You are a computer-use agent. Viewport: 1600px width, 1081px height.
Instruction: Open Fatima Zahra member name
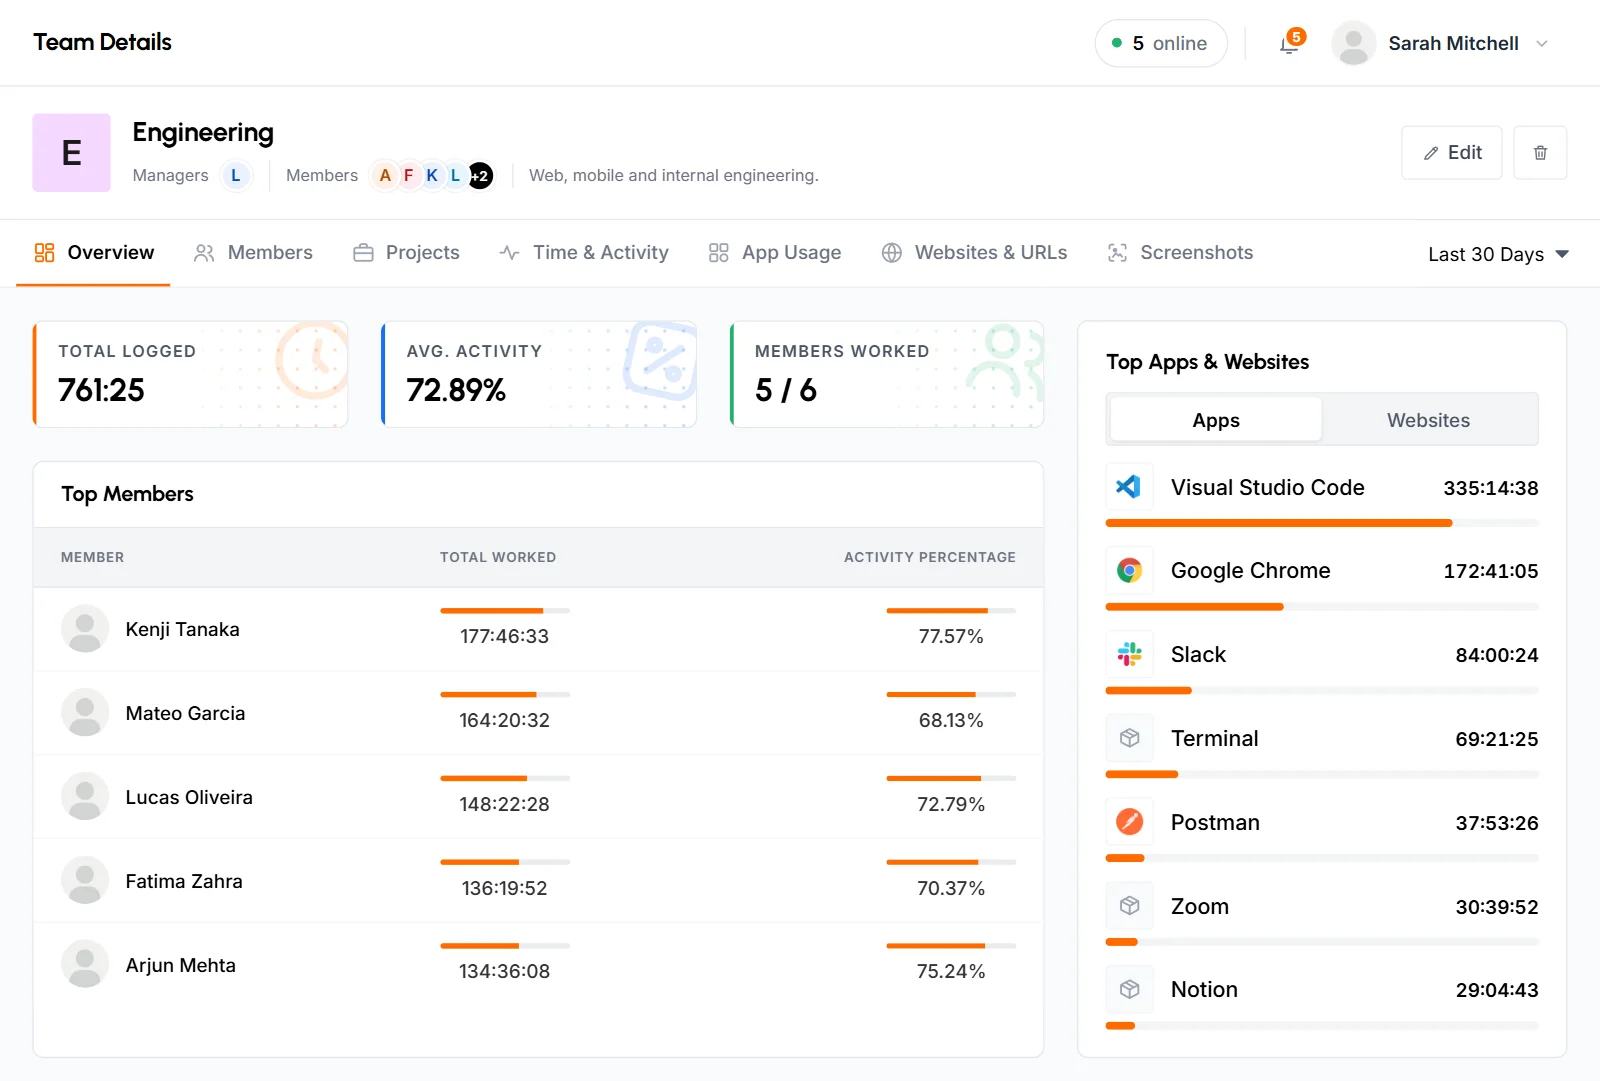pyautogui.click(x=184, y=881)
